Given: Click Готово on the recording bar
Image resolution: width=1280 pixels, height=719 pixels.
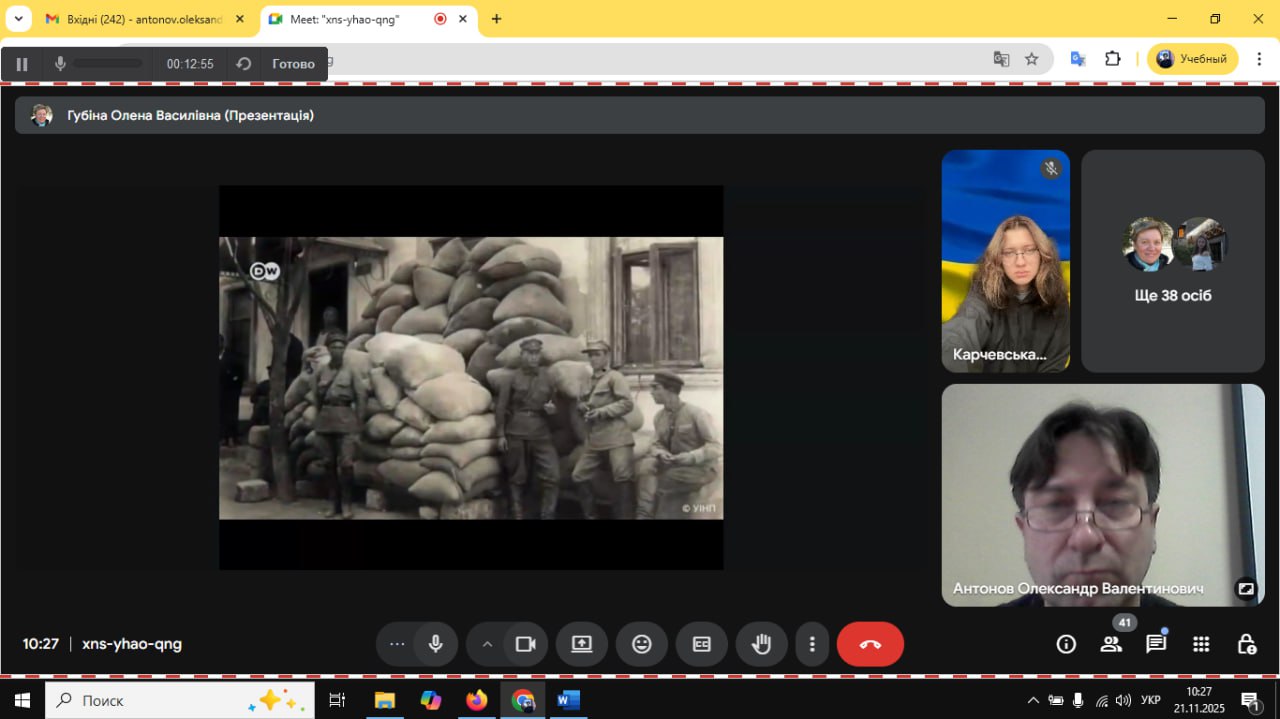Looking at the screenshot, I should 293,64.
